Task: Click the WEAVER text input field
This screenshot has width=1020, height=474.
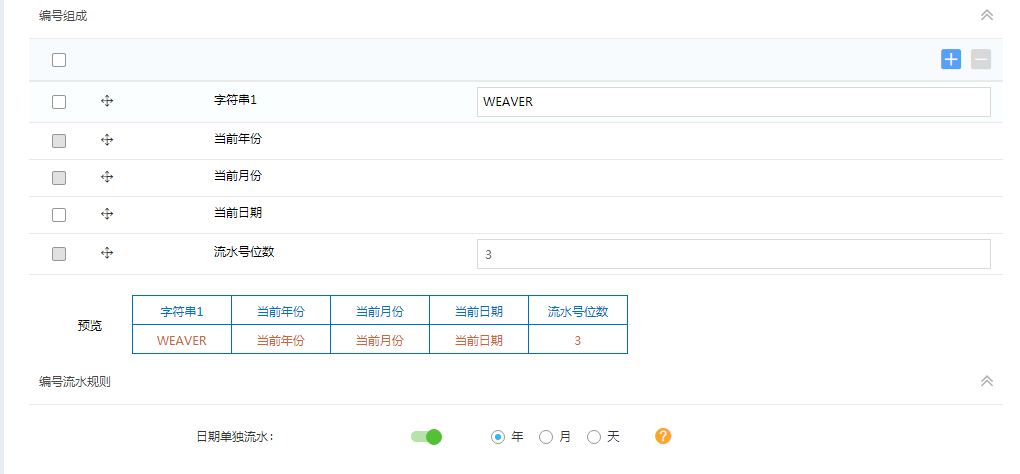Action: [x=733, y=102]
